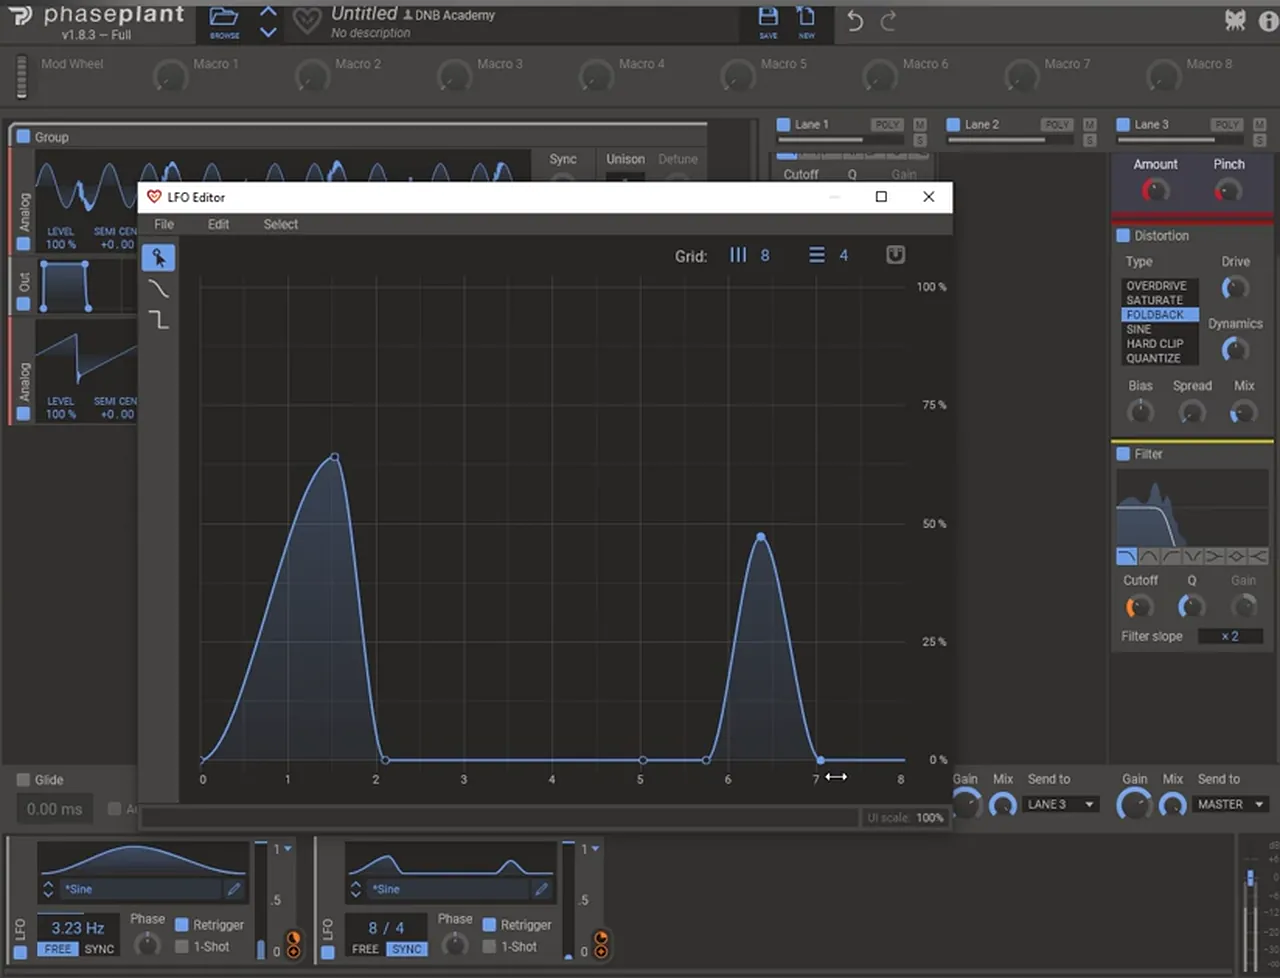This screenshot has height=978, width=1280.
Task: Save the preset with the disk icon
Action: [x=768, y=22]
